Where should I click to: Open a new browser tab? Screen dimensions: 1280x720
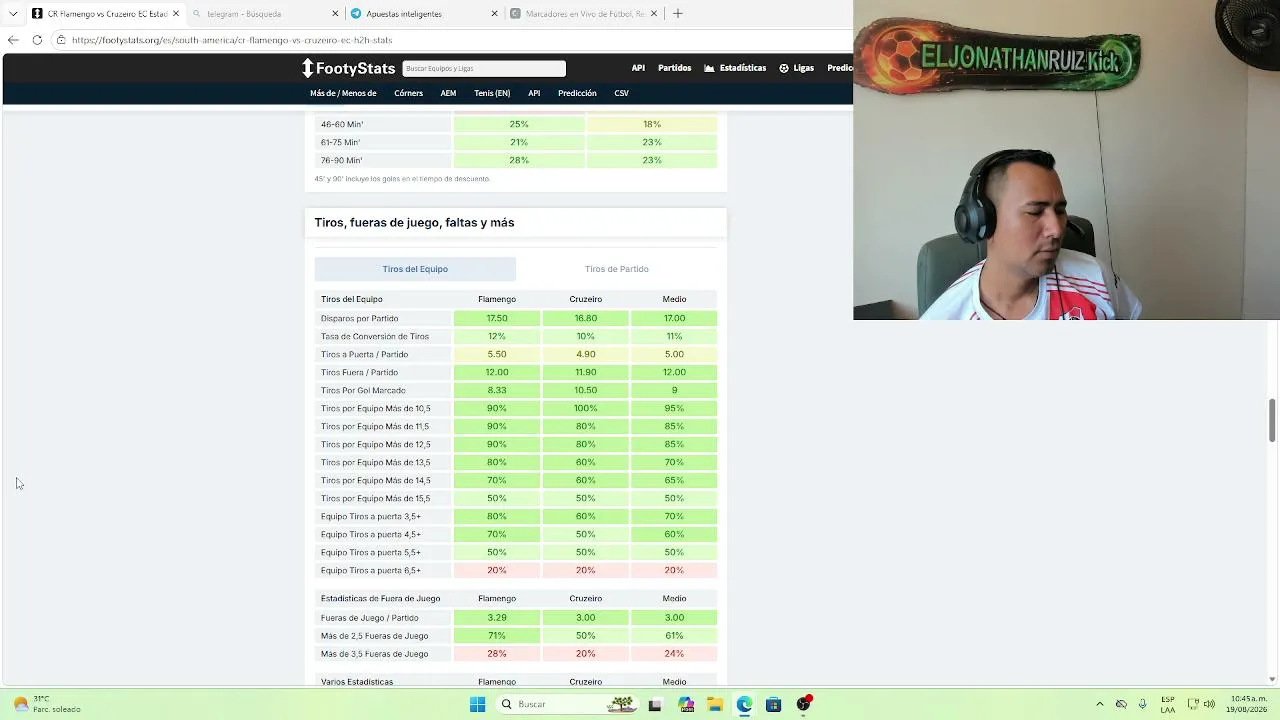point(677,14)
